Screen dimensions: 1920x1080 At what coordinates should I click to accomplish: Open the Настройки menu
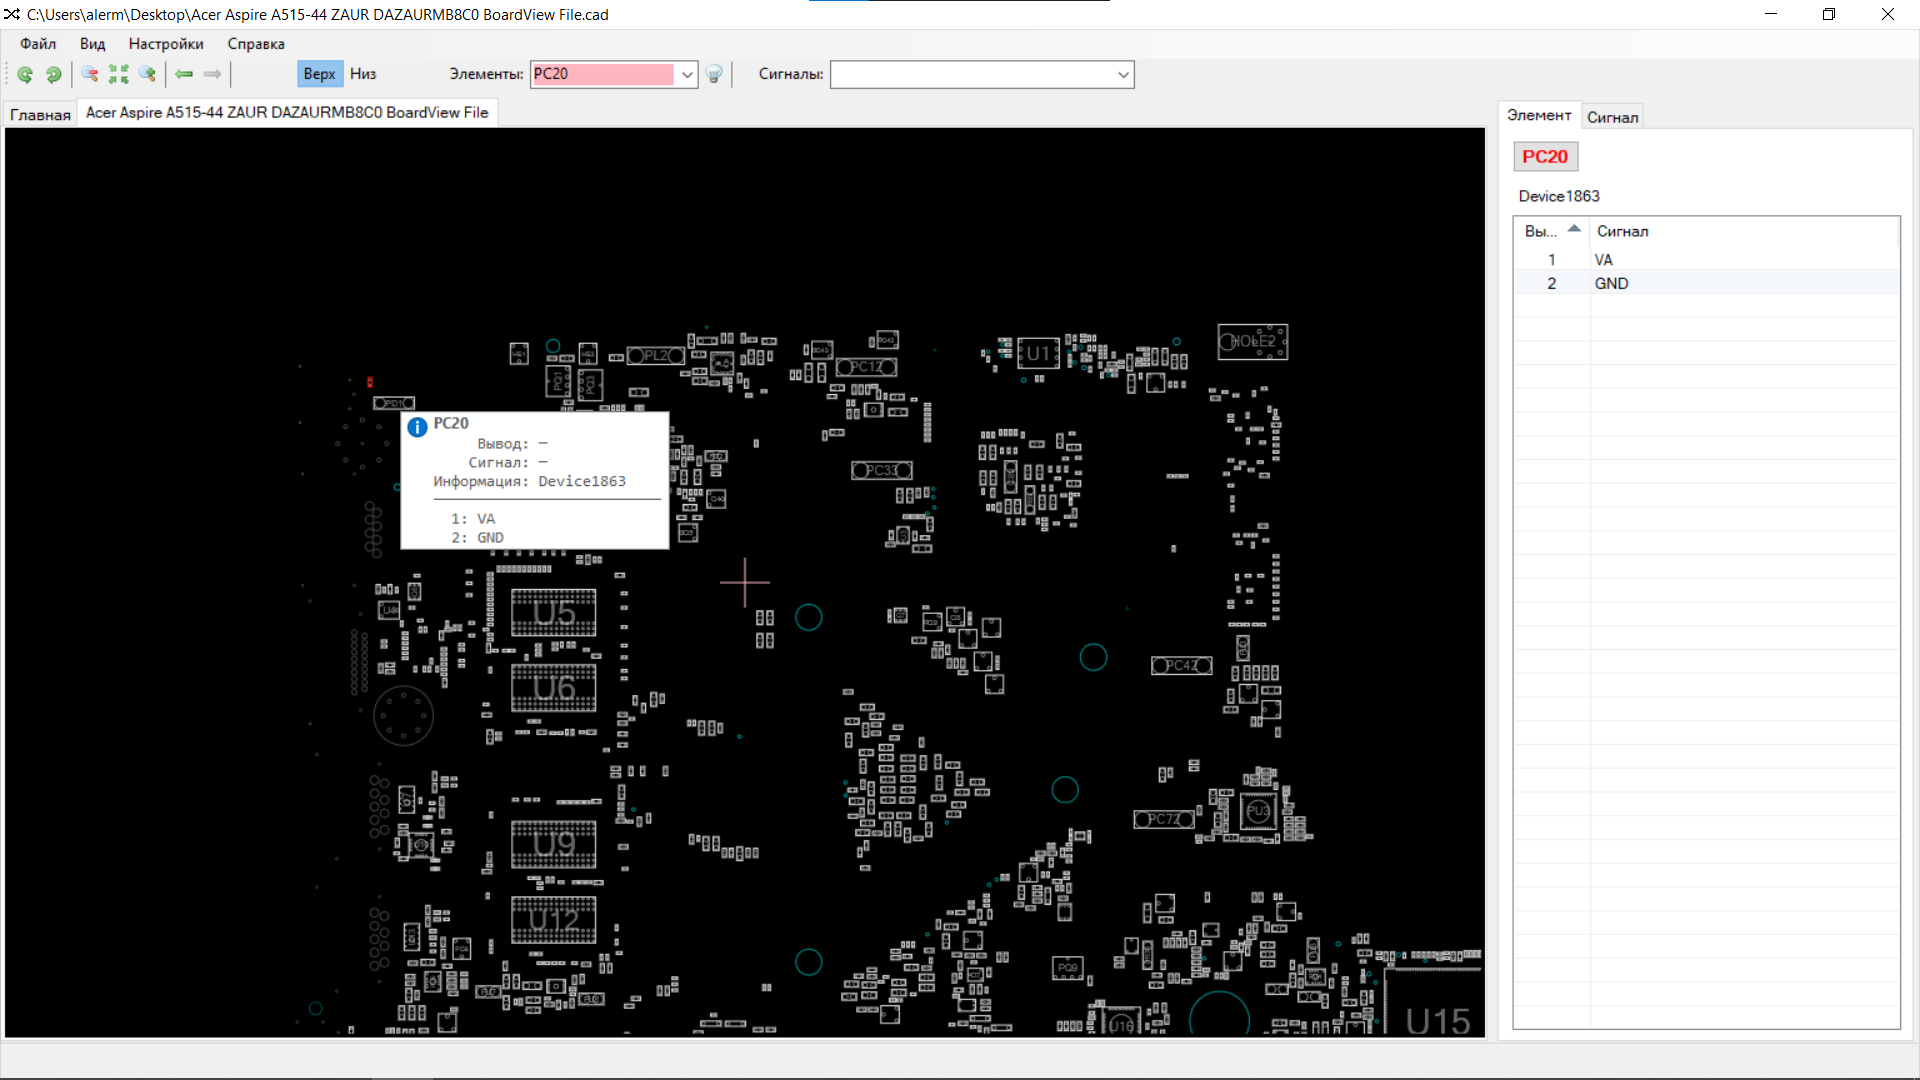[x=166, y=44]
